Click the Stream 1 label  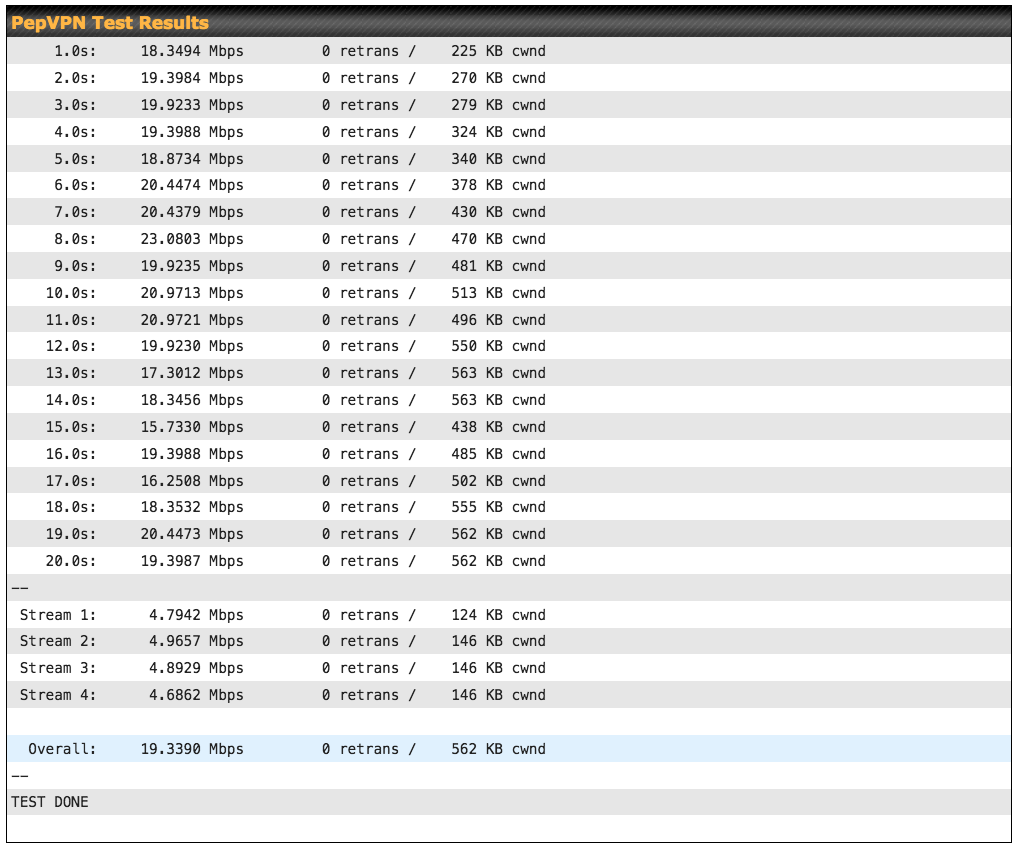point(58,615)
